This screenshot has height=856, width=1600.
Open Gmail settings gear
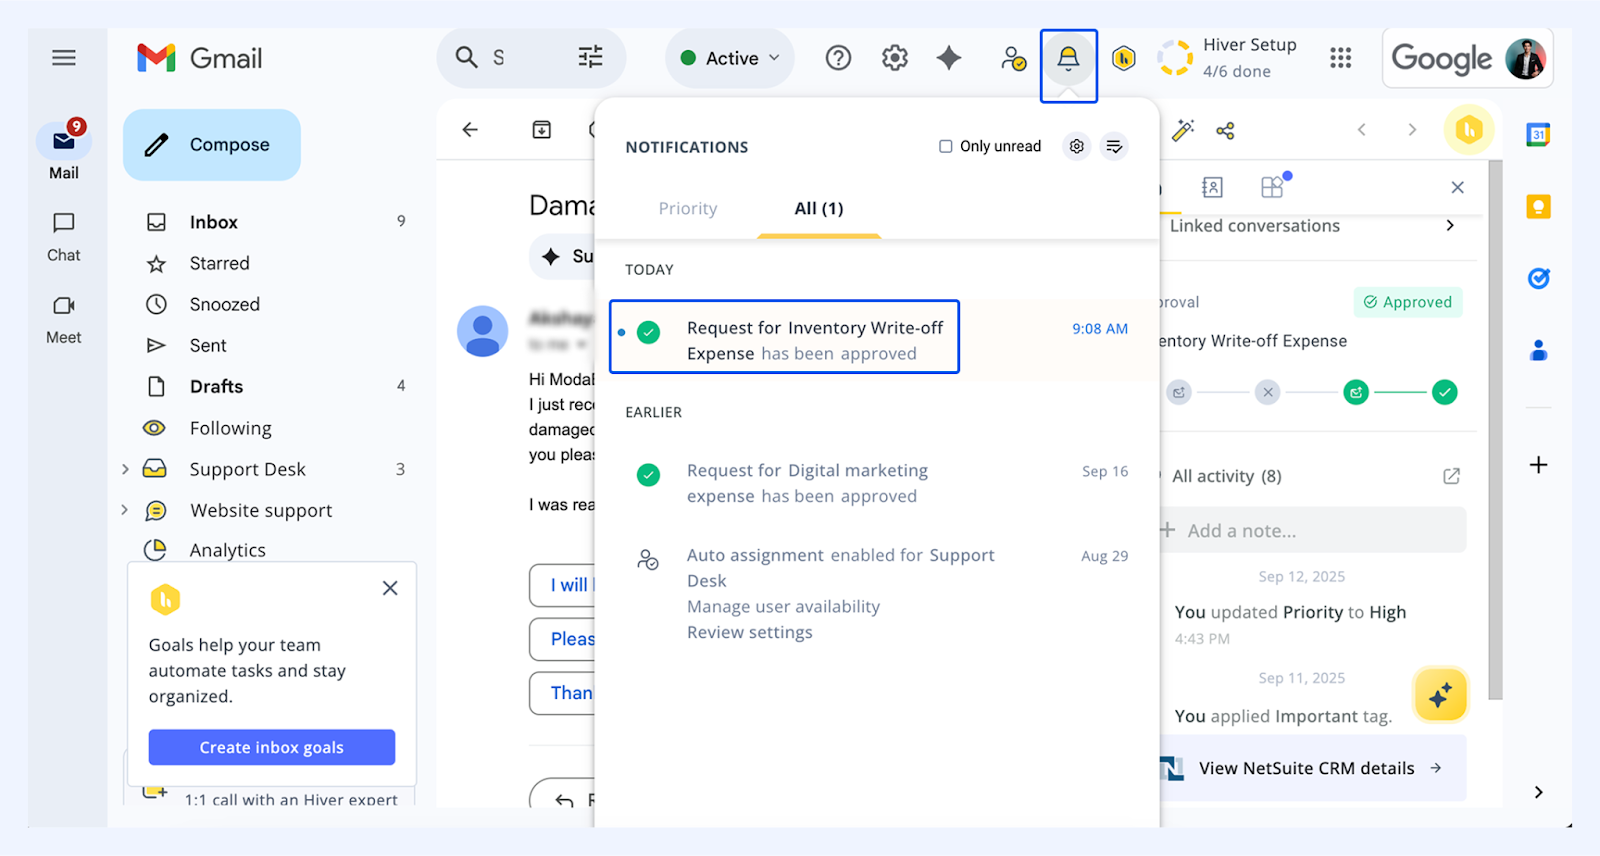coord(895,58)
